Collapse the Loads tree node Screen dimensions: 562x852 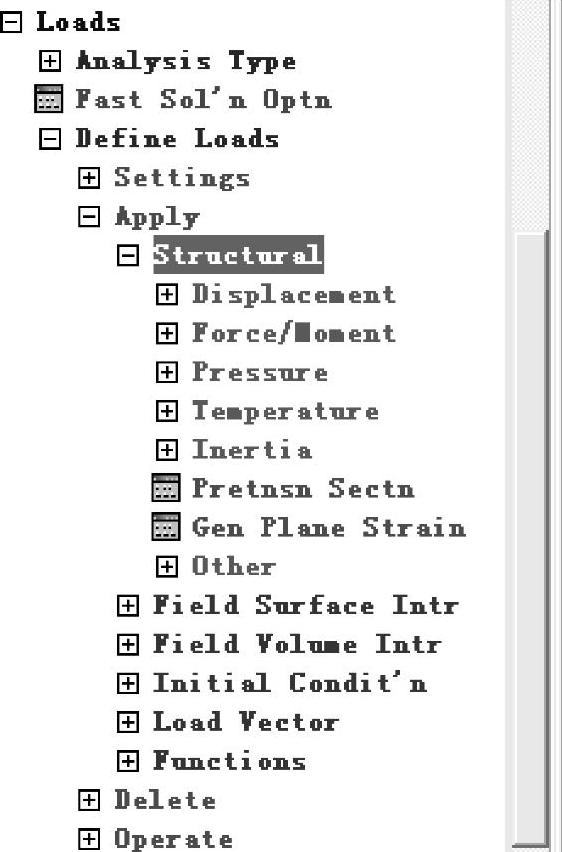click(10, 22)
